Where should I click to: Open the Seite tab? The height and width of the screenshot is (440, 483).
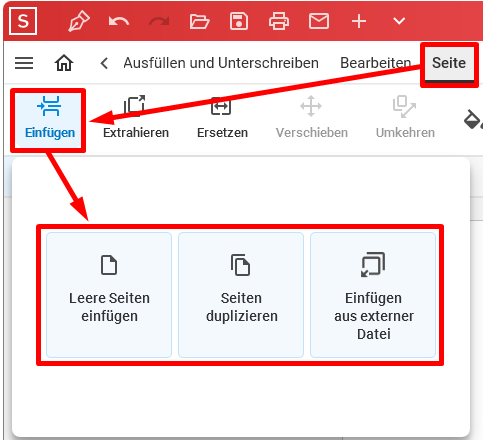449,63
